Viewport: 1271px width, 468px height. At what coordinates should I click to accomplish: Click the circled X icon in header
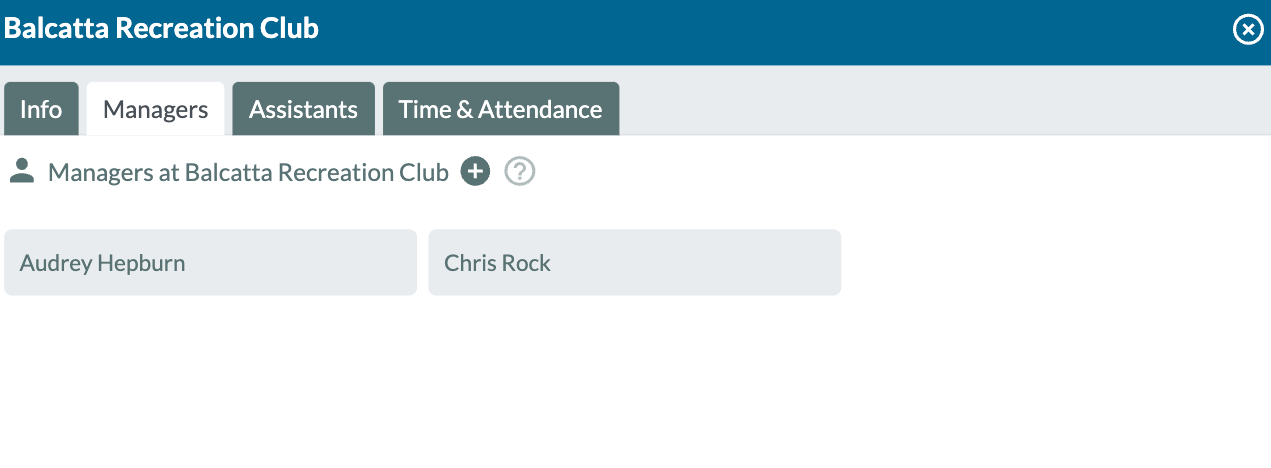pos(1247,30)
